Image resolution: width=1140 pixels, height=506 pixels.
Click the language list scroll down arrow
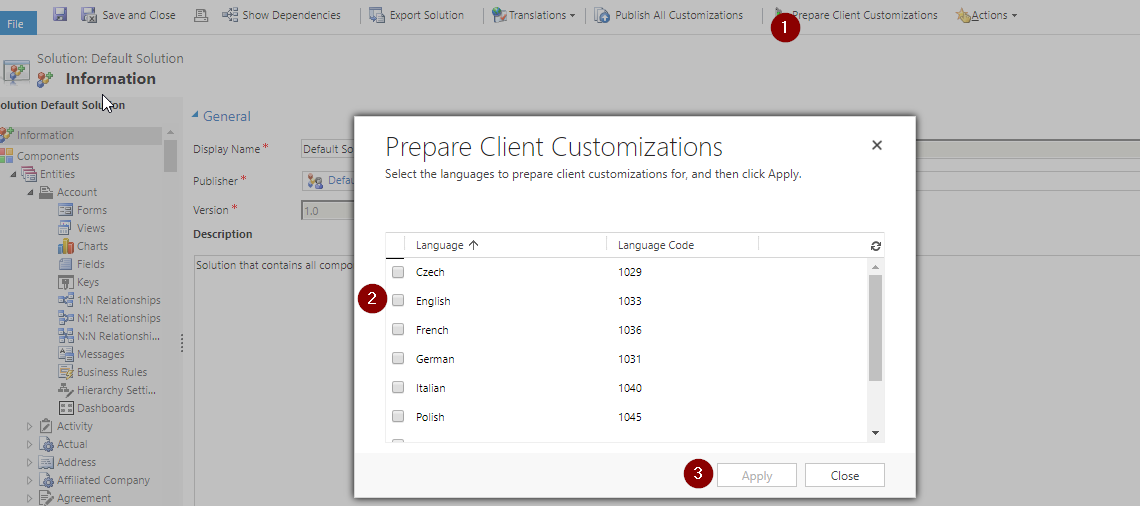pyautogui.click(x=875, y=433)
